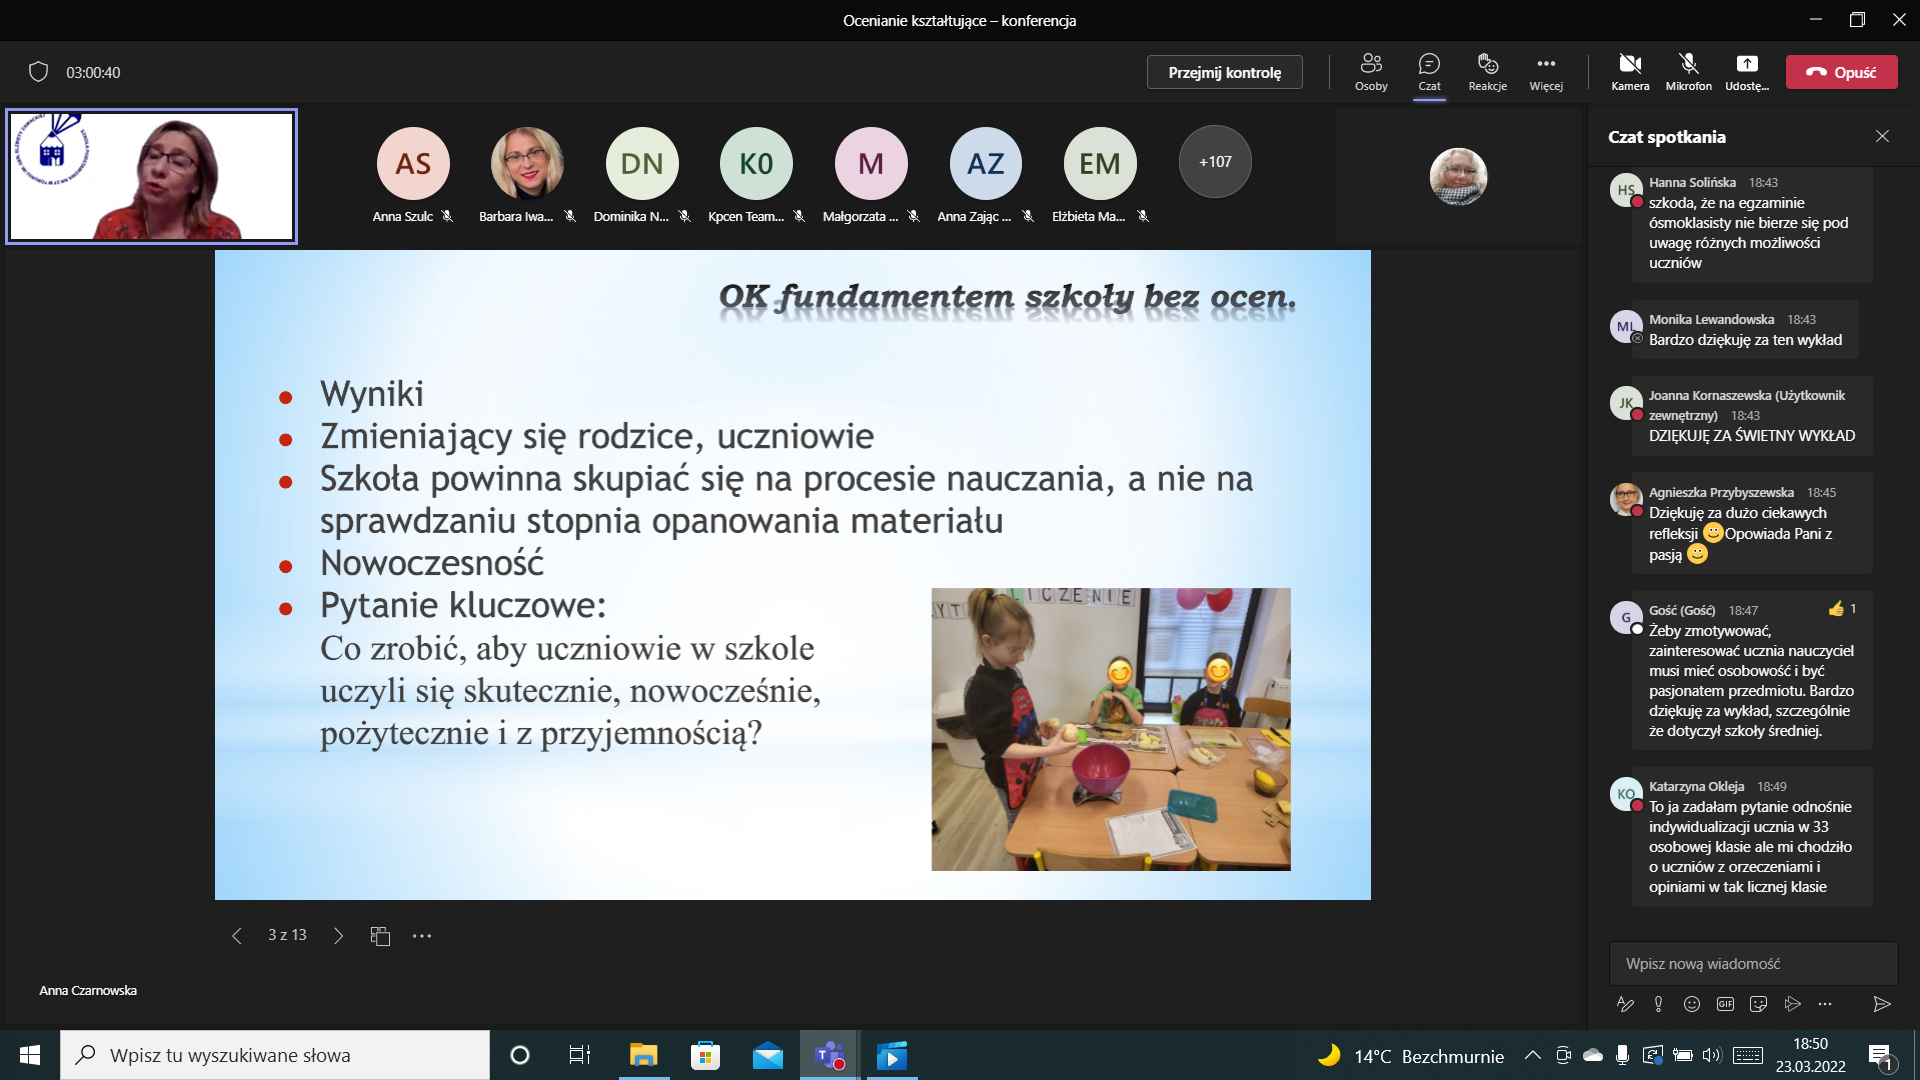Open the Windows Start menu
1920x1080 pixels.
pos(30,1055)
